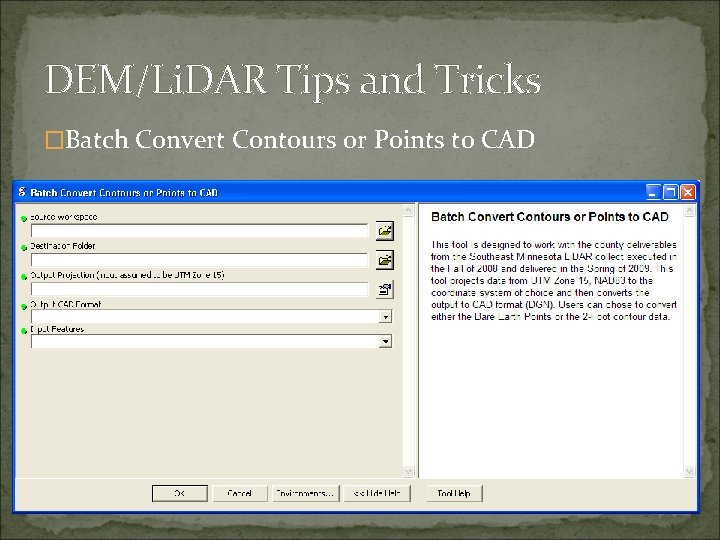This screenshot has width=720, height=540.
Task: Expand the Input Features dropdown
Action: [385, 341]
